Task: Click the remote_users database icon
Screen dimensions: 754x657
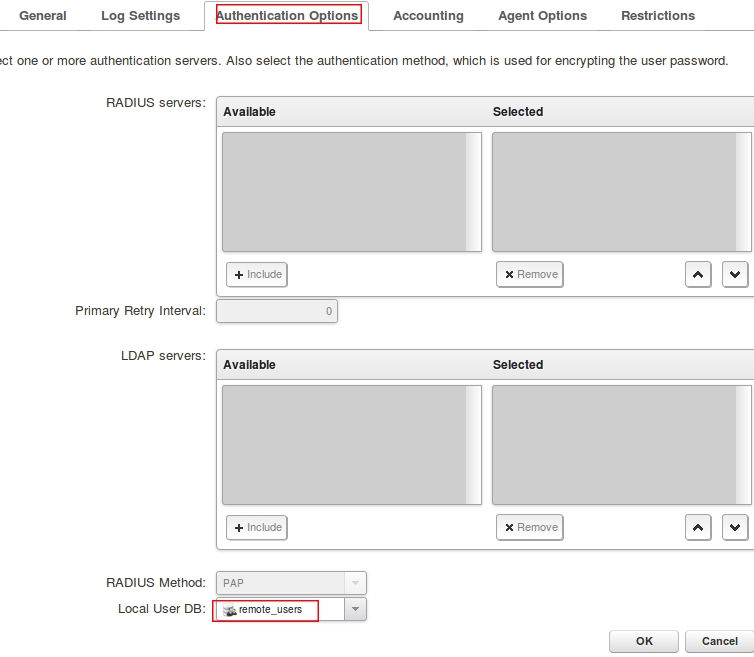Action: click(230, 610)
